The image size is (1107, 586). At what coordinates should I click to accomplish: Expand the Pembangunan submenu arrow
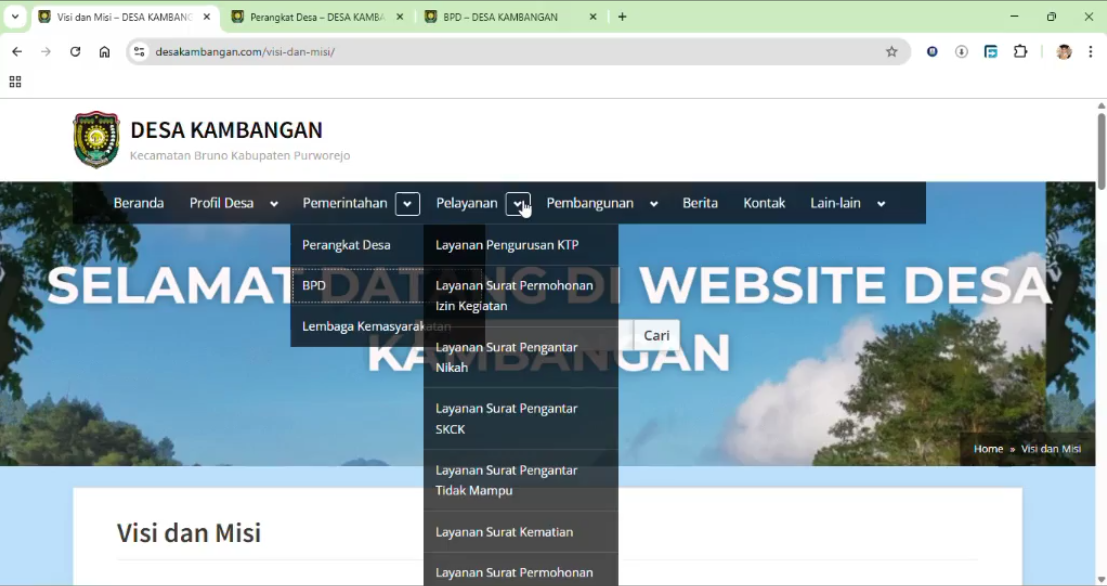(653, 204)
